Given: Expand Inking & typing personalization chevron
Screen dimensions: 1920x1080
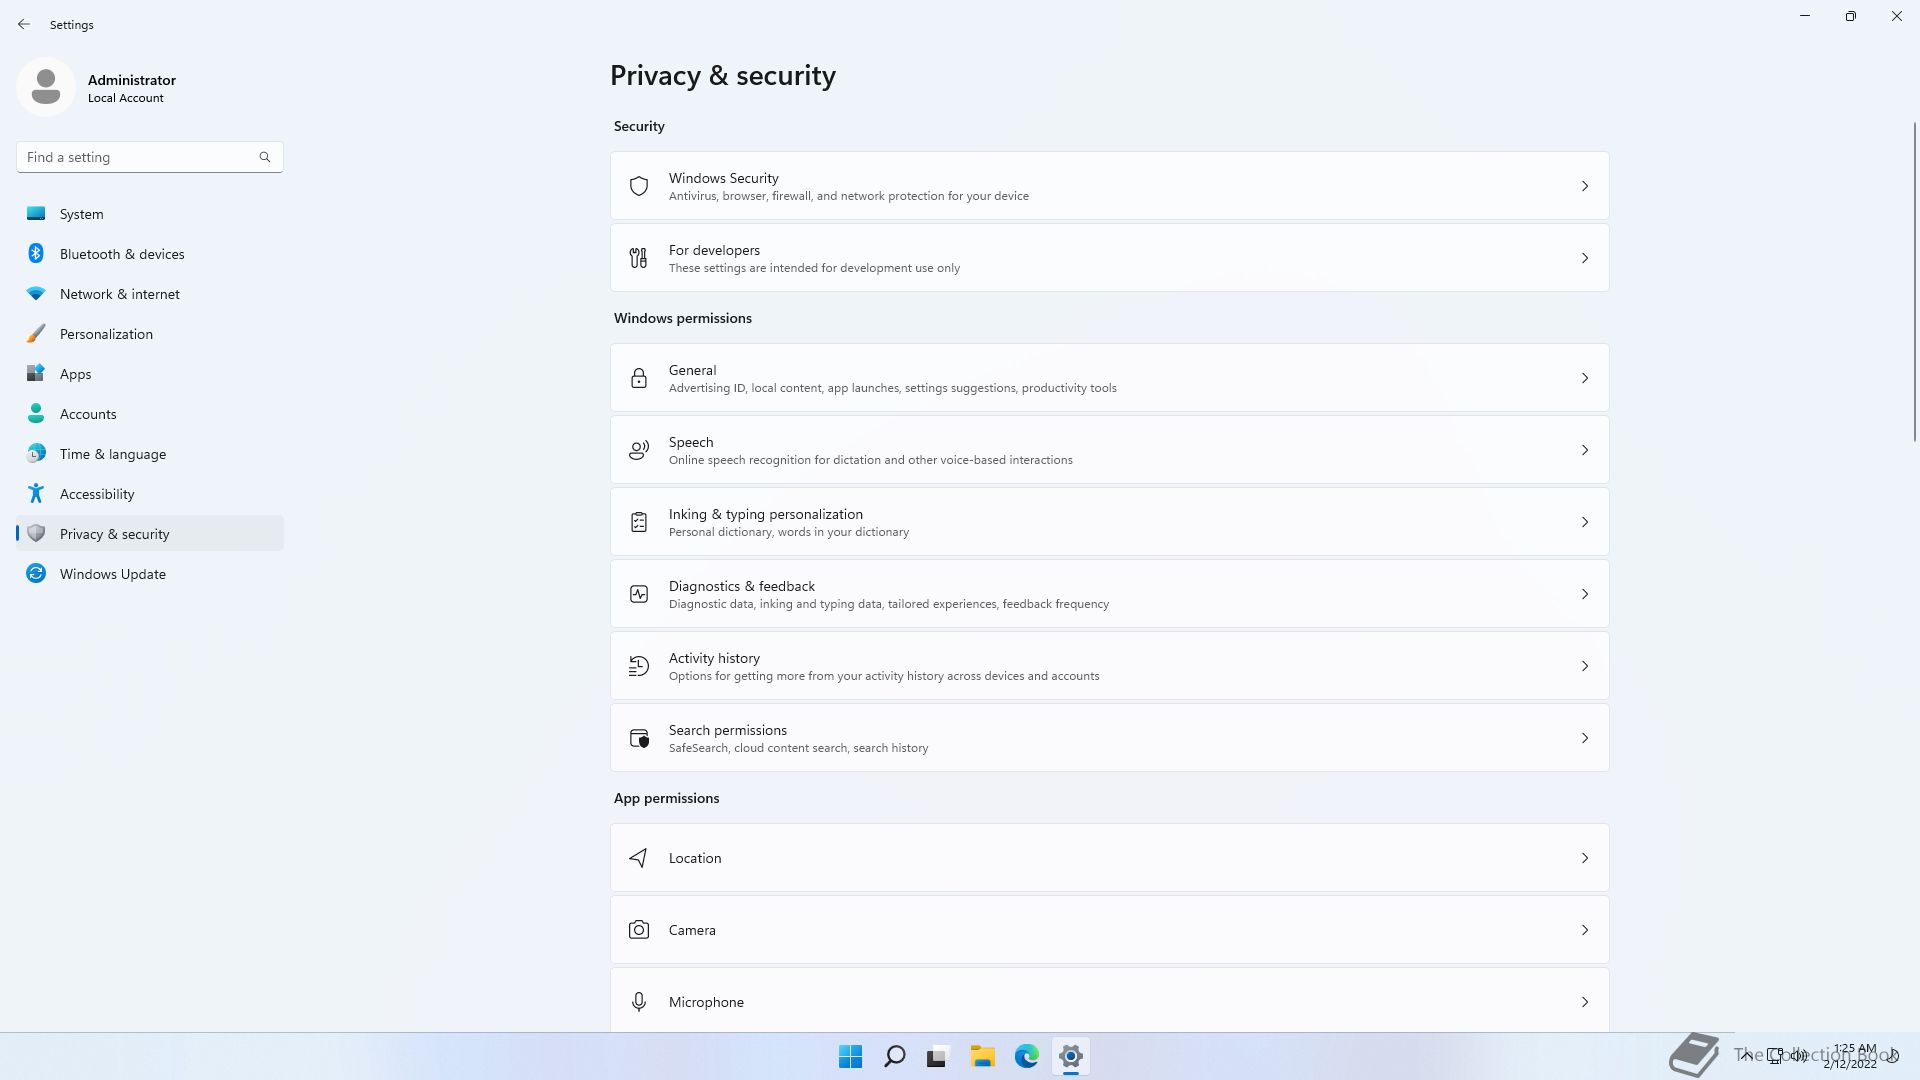Looking at the screenshot, I should tap(1584, 522).
